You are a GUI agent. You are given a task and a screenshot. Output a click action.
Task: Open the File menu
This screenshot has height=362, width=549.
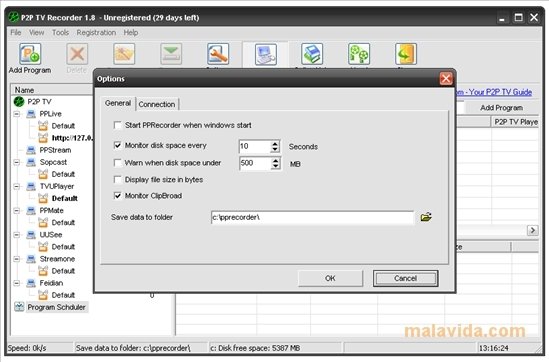coord(16,33)
